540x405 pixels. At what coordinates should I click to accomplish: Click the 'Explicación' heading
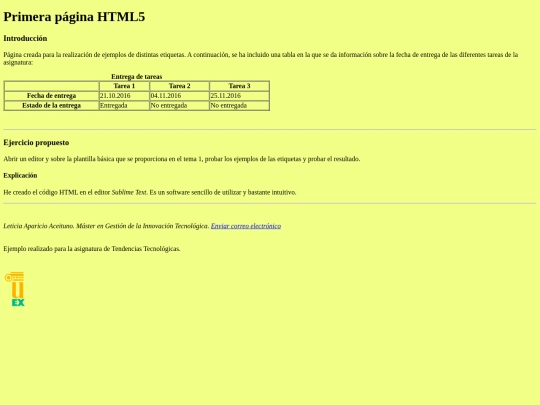(x=20, y=175)
